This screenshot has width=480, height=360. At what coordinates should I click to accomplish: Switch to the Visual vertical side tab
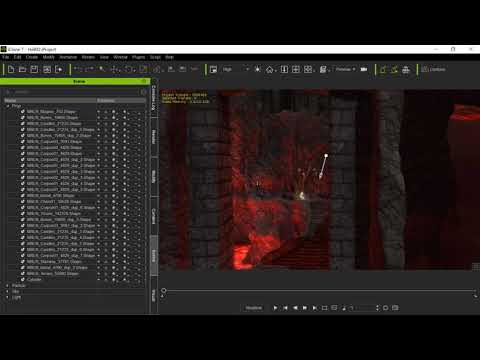pos(154,295)
